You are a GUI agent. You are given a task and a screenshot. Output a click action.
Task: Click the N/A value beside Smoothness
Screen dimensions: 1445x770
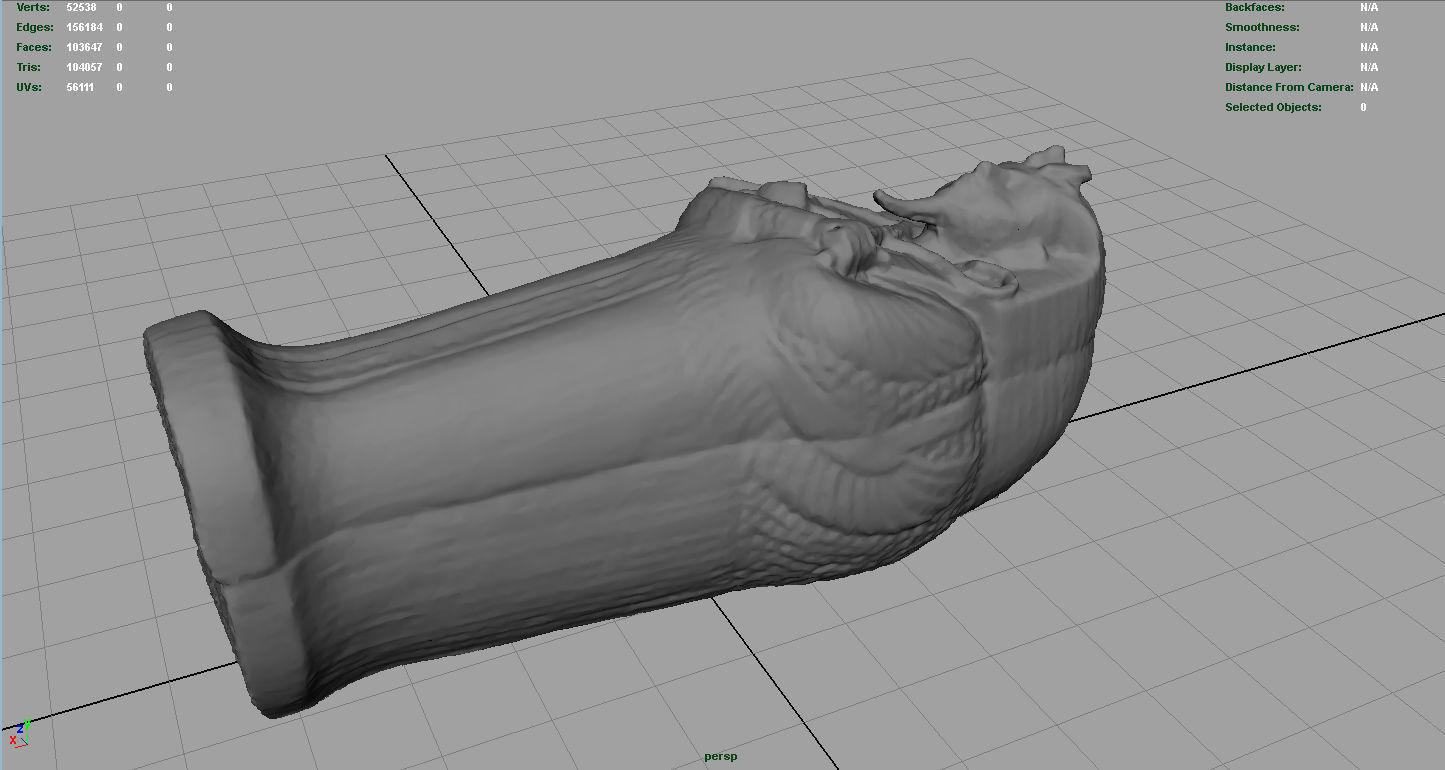tap(1369, 27)
